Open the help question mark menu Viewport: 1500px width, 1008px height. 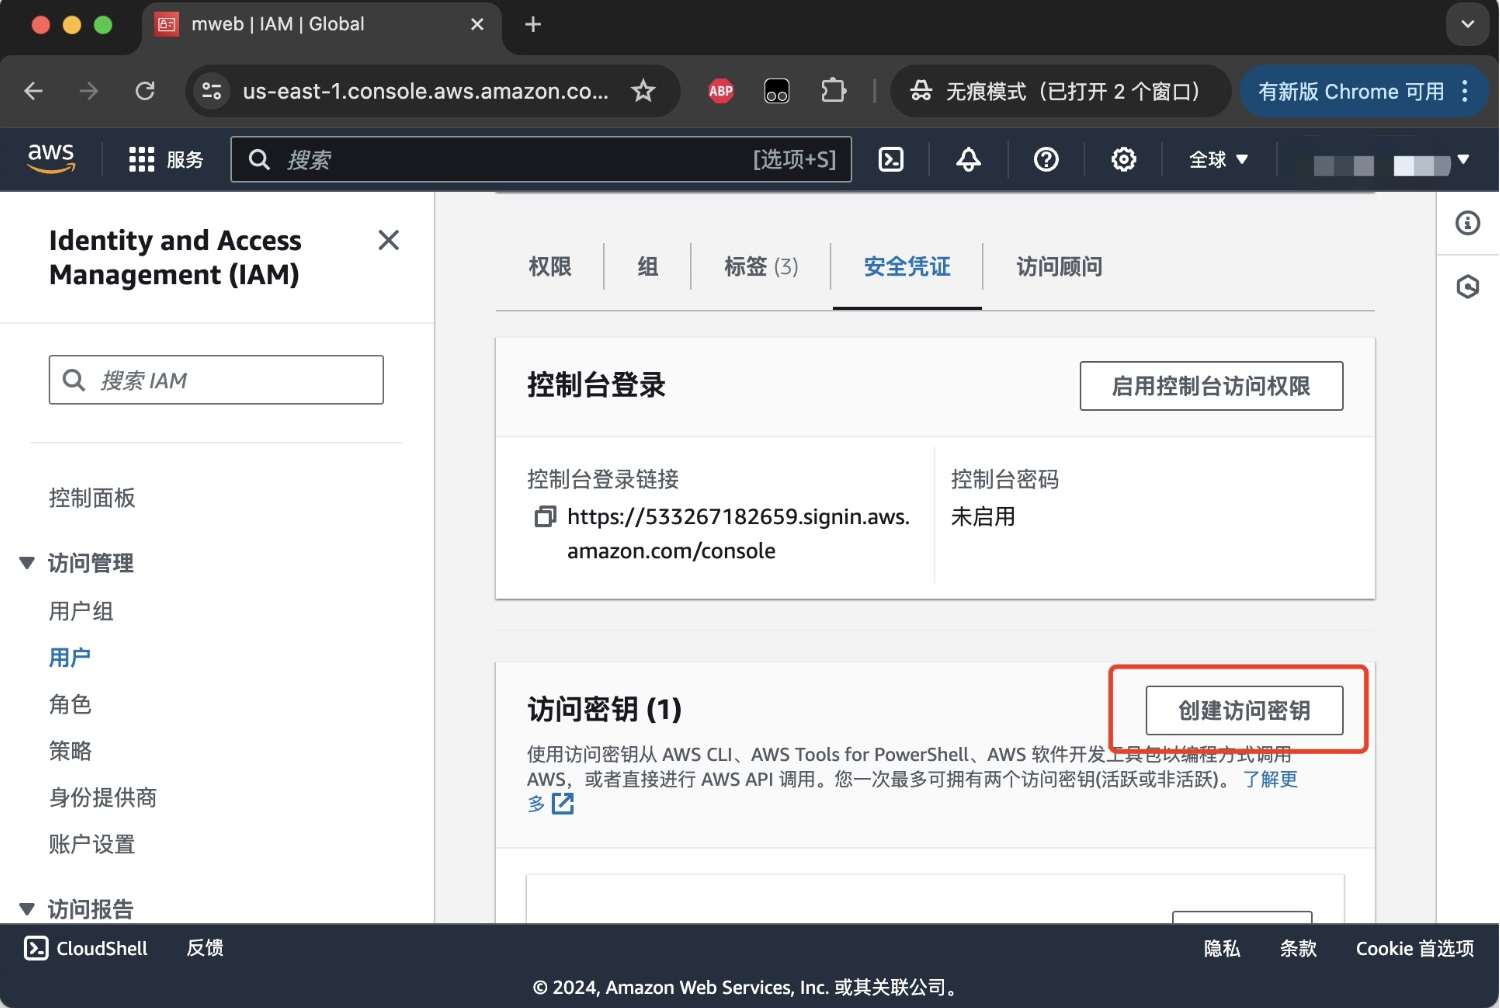pyautogui.click(x=1046, y=159)
